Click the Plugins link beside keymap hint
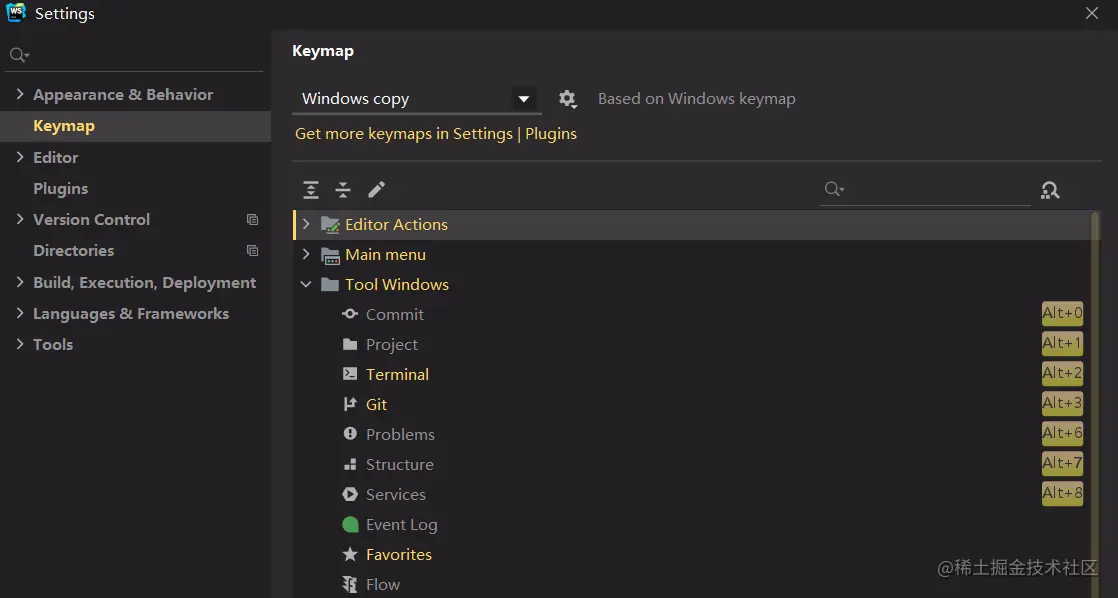 click(x=551, y=134)
